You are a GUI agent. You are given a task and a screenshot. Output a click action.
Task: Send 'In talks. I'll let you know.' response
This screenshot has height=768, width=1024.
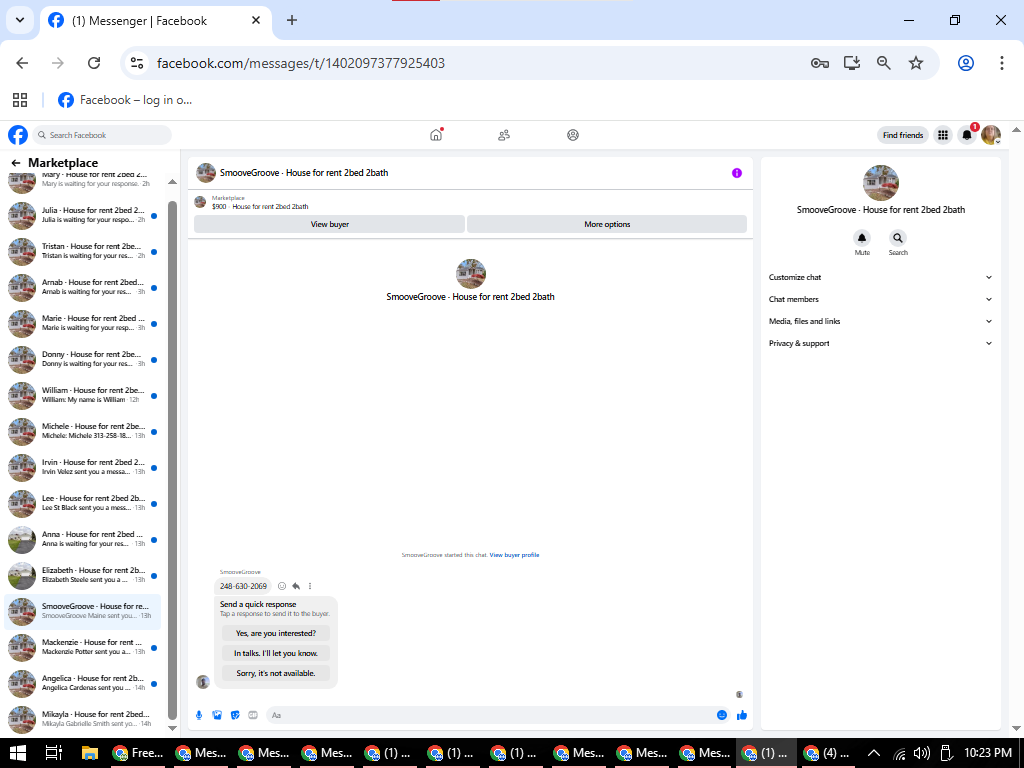click(276, 653)
